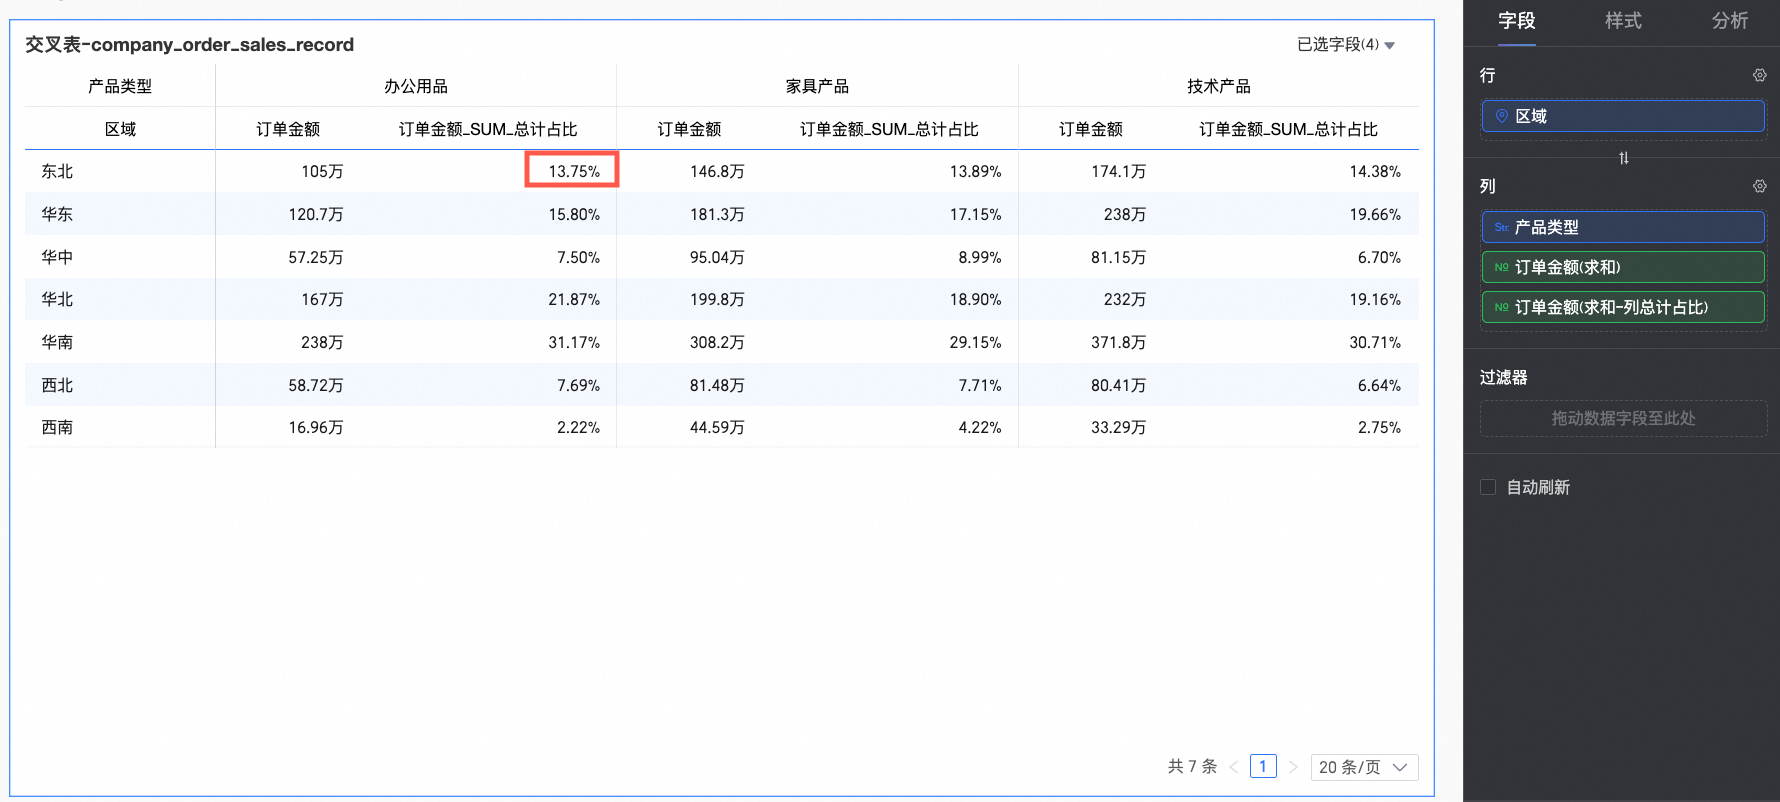Swap rows and columns with arrows icon
Viewport: 1780px width, 802px height.
point(1623,158)
